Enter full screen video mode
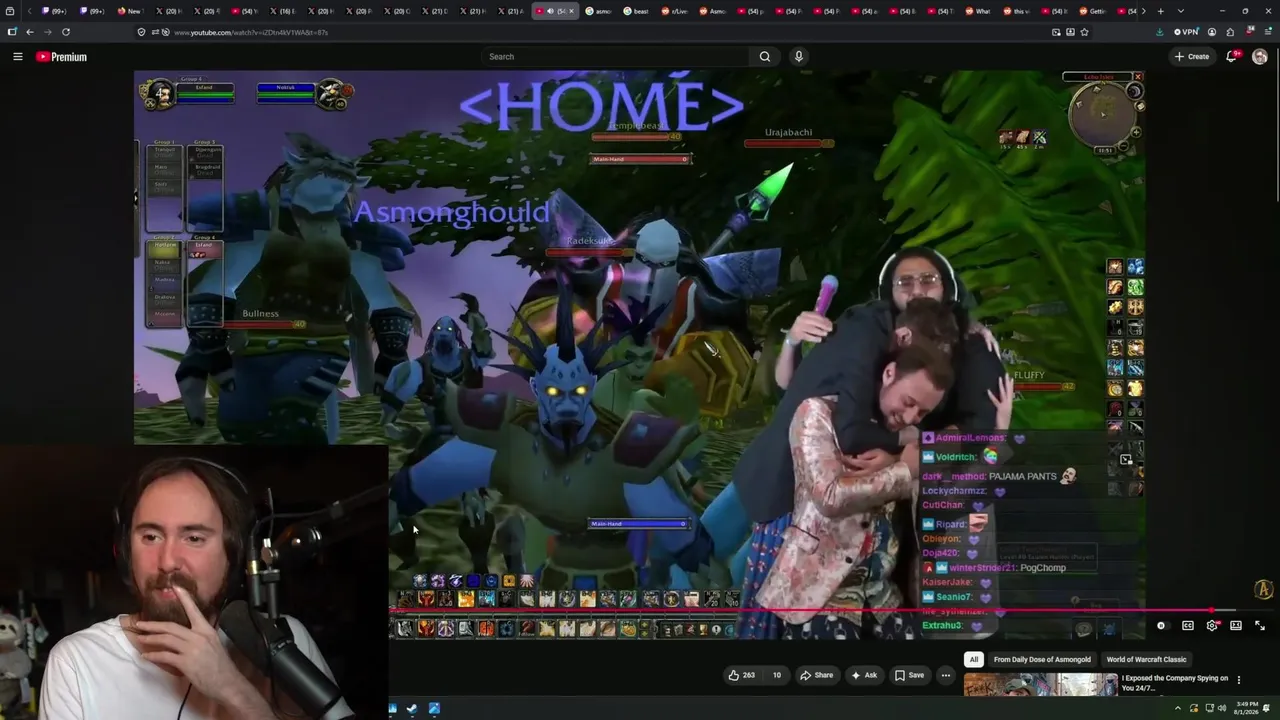Image resolution: width=1280 pixels, height=720 pixels. click(1260, 626)
